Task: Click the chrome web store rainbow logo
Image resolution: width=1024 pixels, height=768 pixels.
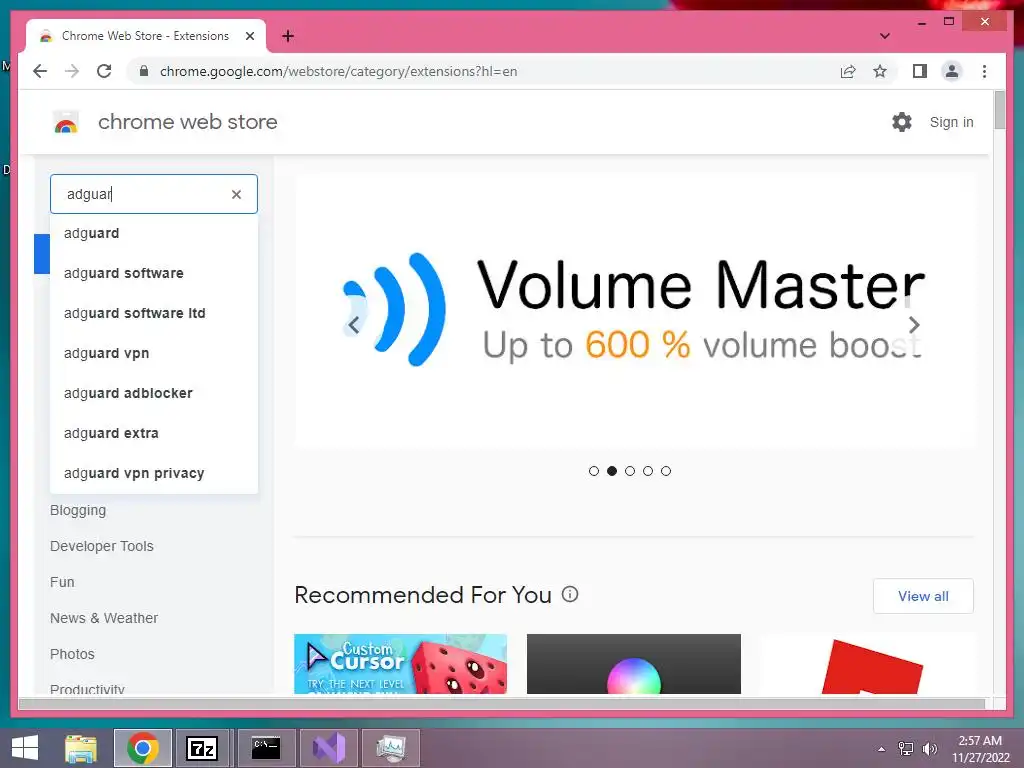Action: pos(65,122)
